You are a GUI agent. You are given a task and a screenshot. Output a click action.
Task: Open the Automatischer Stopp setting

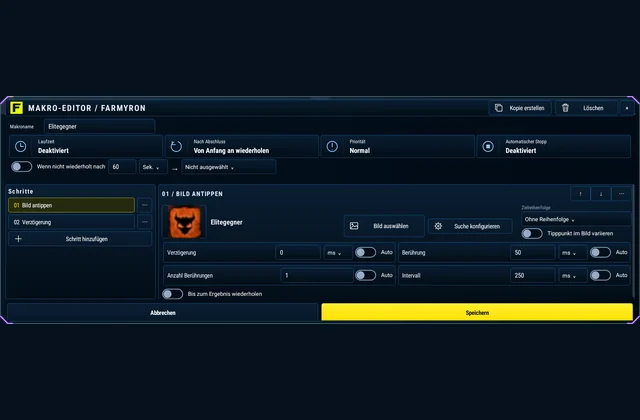553,147
